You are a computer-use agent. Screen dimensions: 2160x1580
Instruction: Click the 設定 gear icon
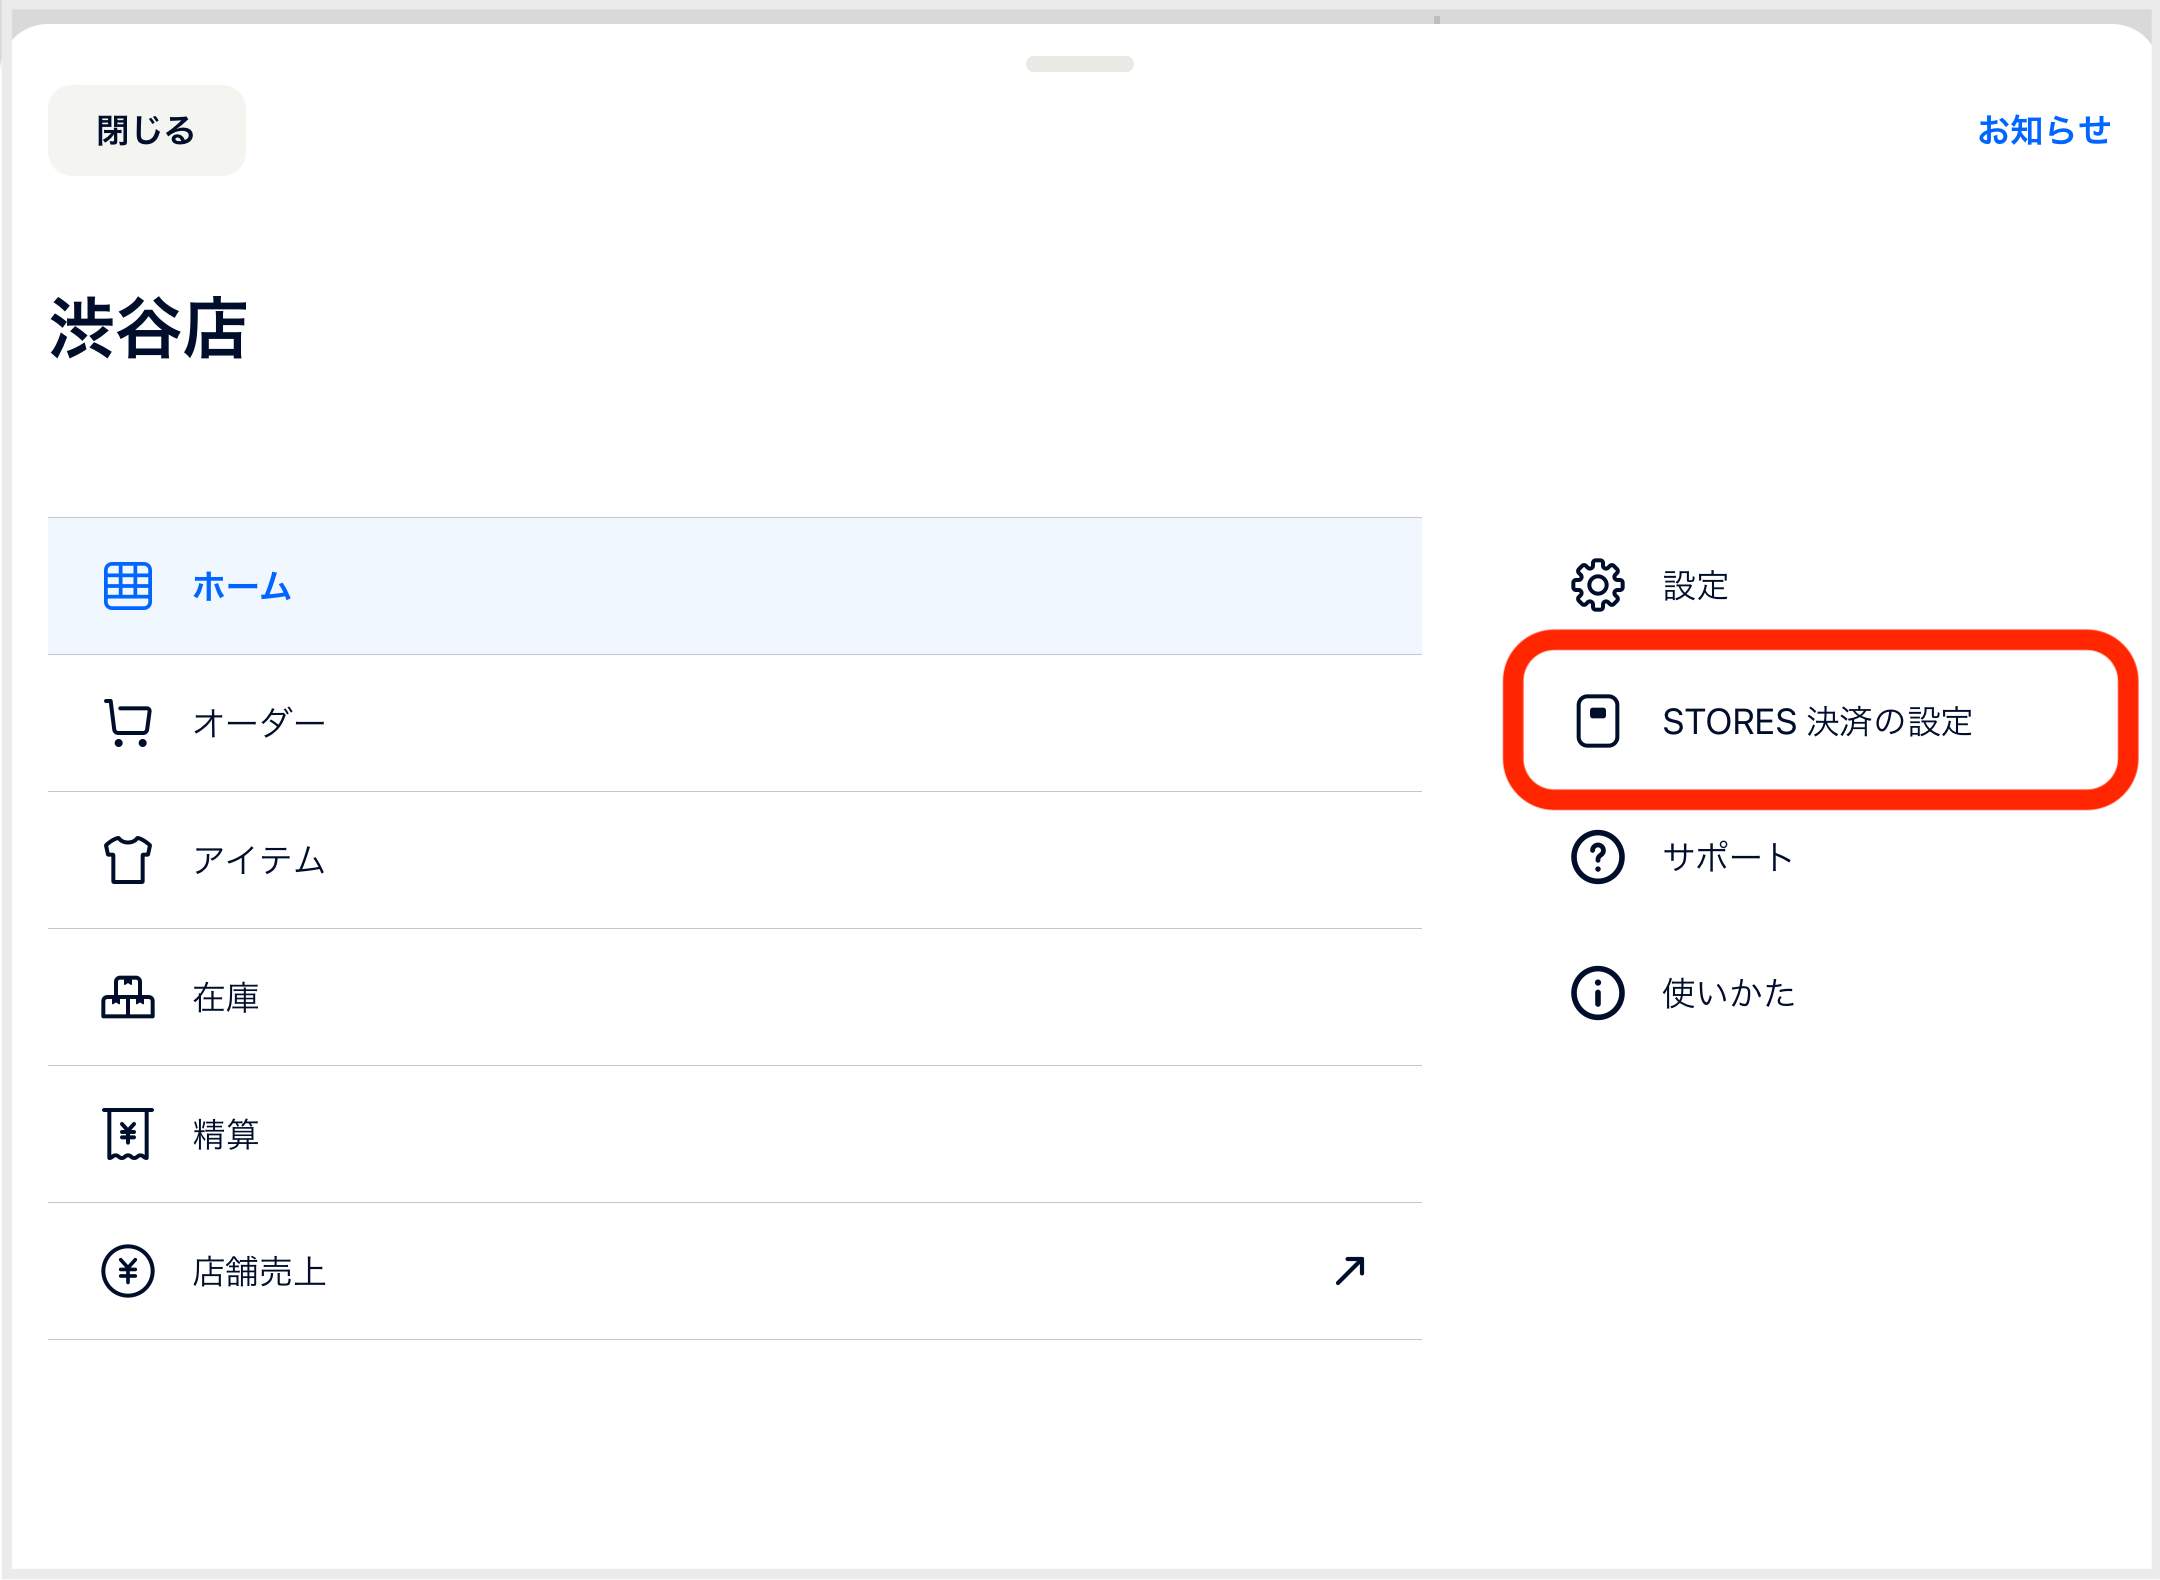point(1598,585)
